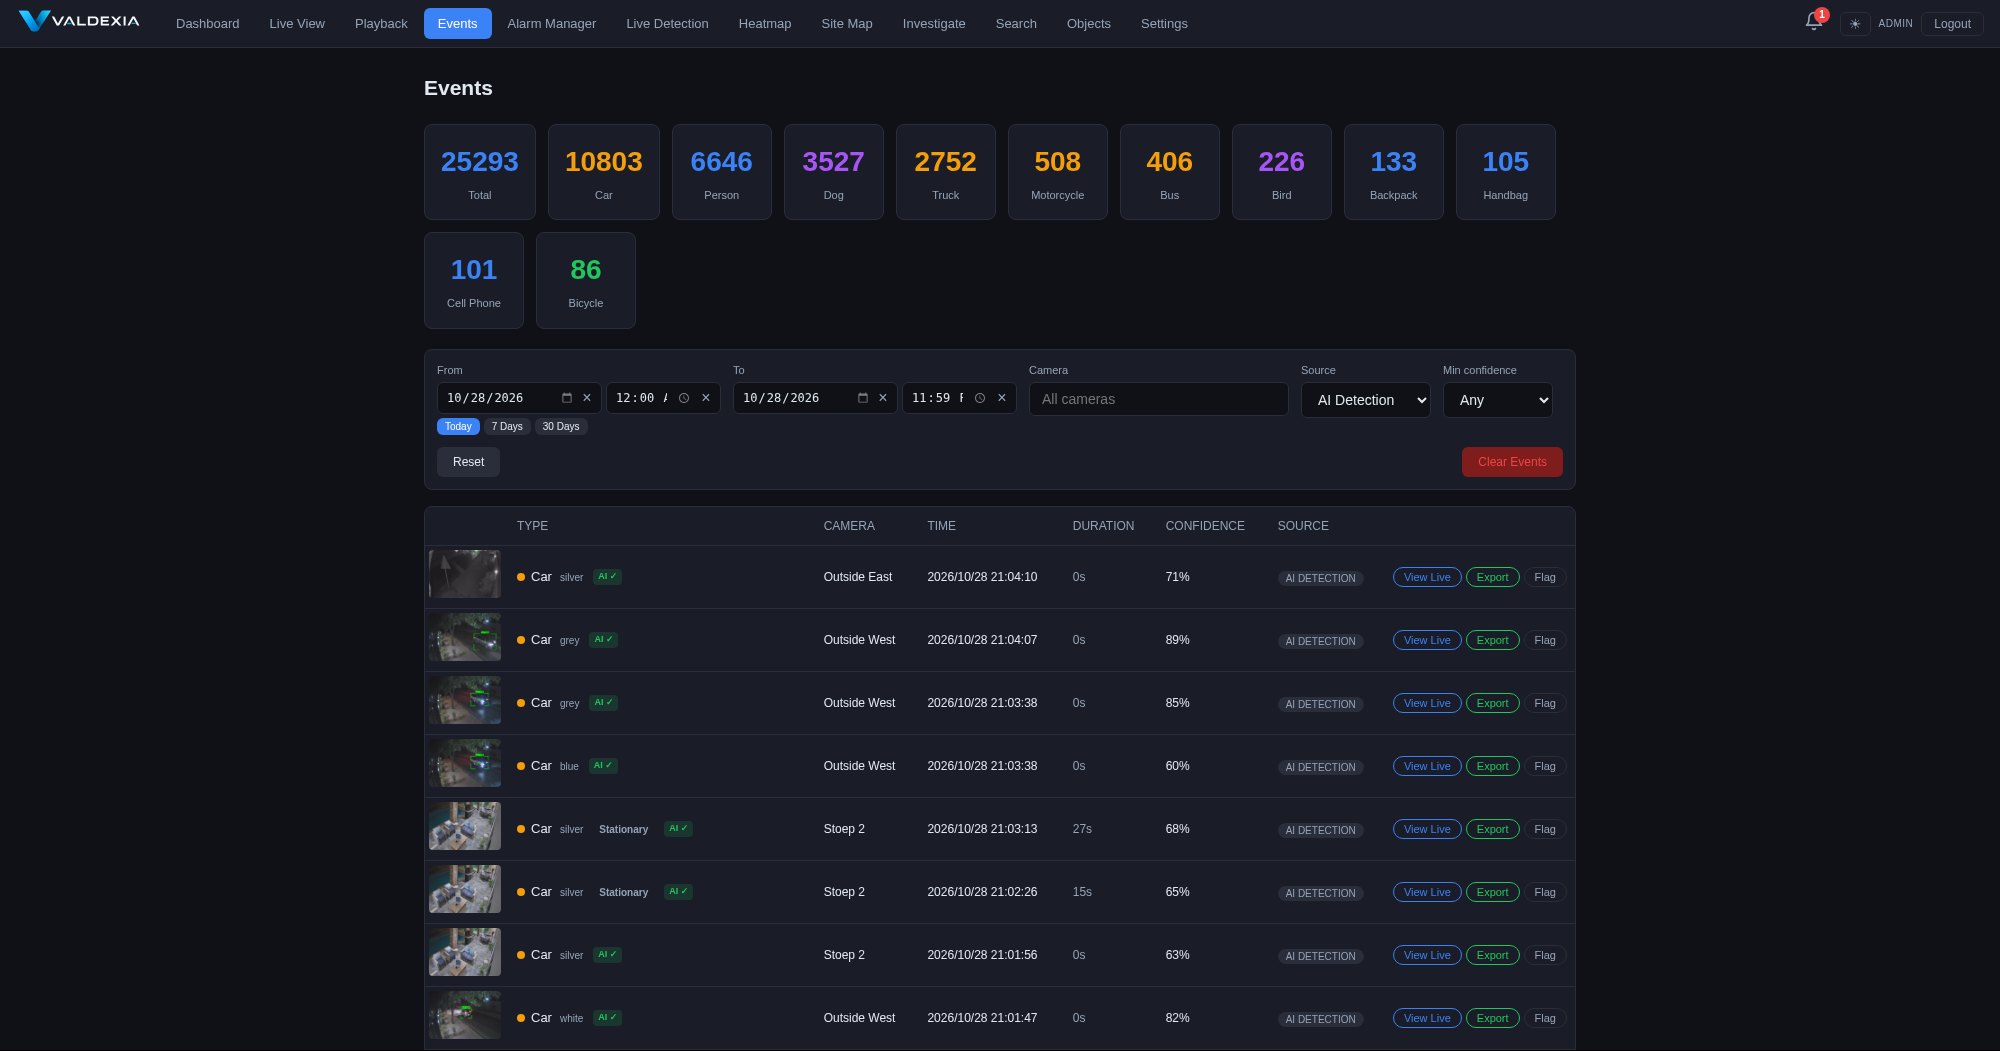Filter by the 133 Backpack card
The height and width of the screenshot is (1051, 2000).
pyautogui.click(x=1394, y=172)
